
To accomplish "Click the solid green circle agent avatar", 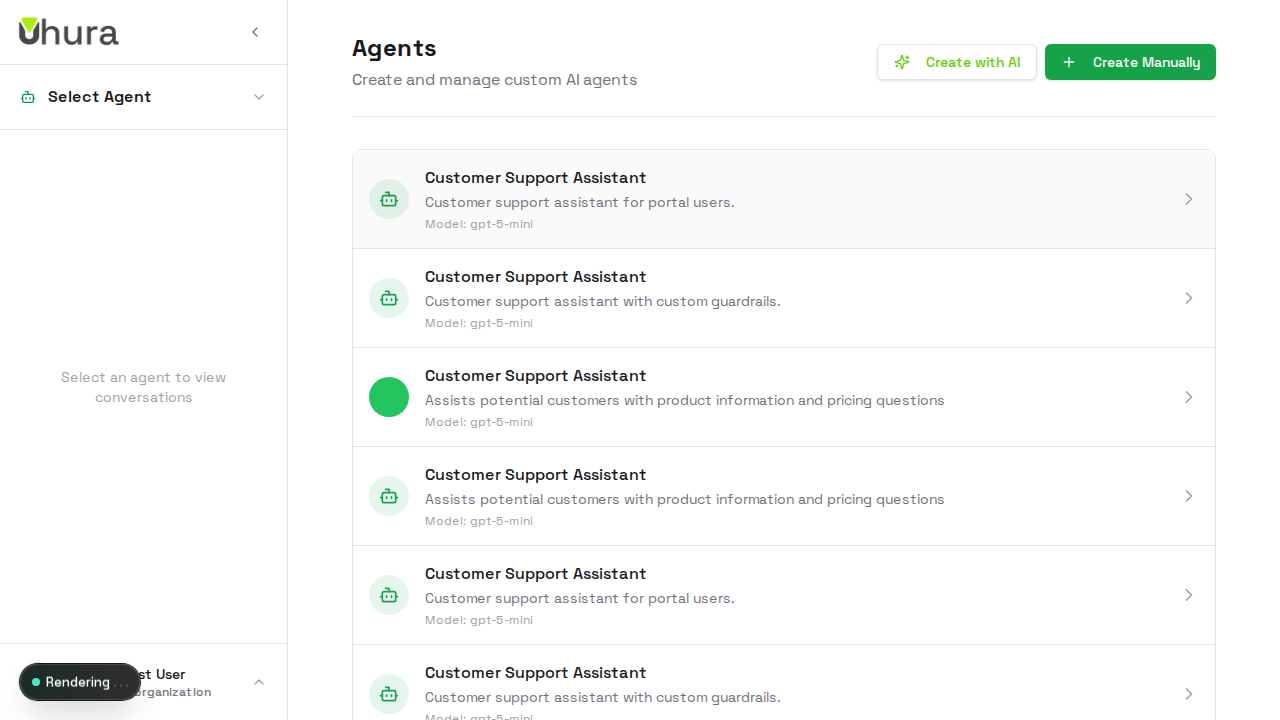I will pos(389,397).
